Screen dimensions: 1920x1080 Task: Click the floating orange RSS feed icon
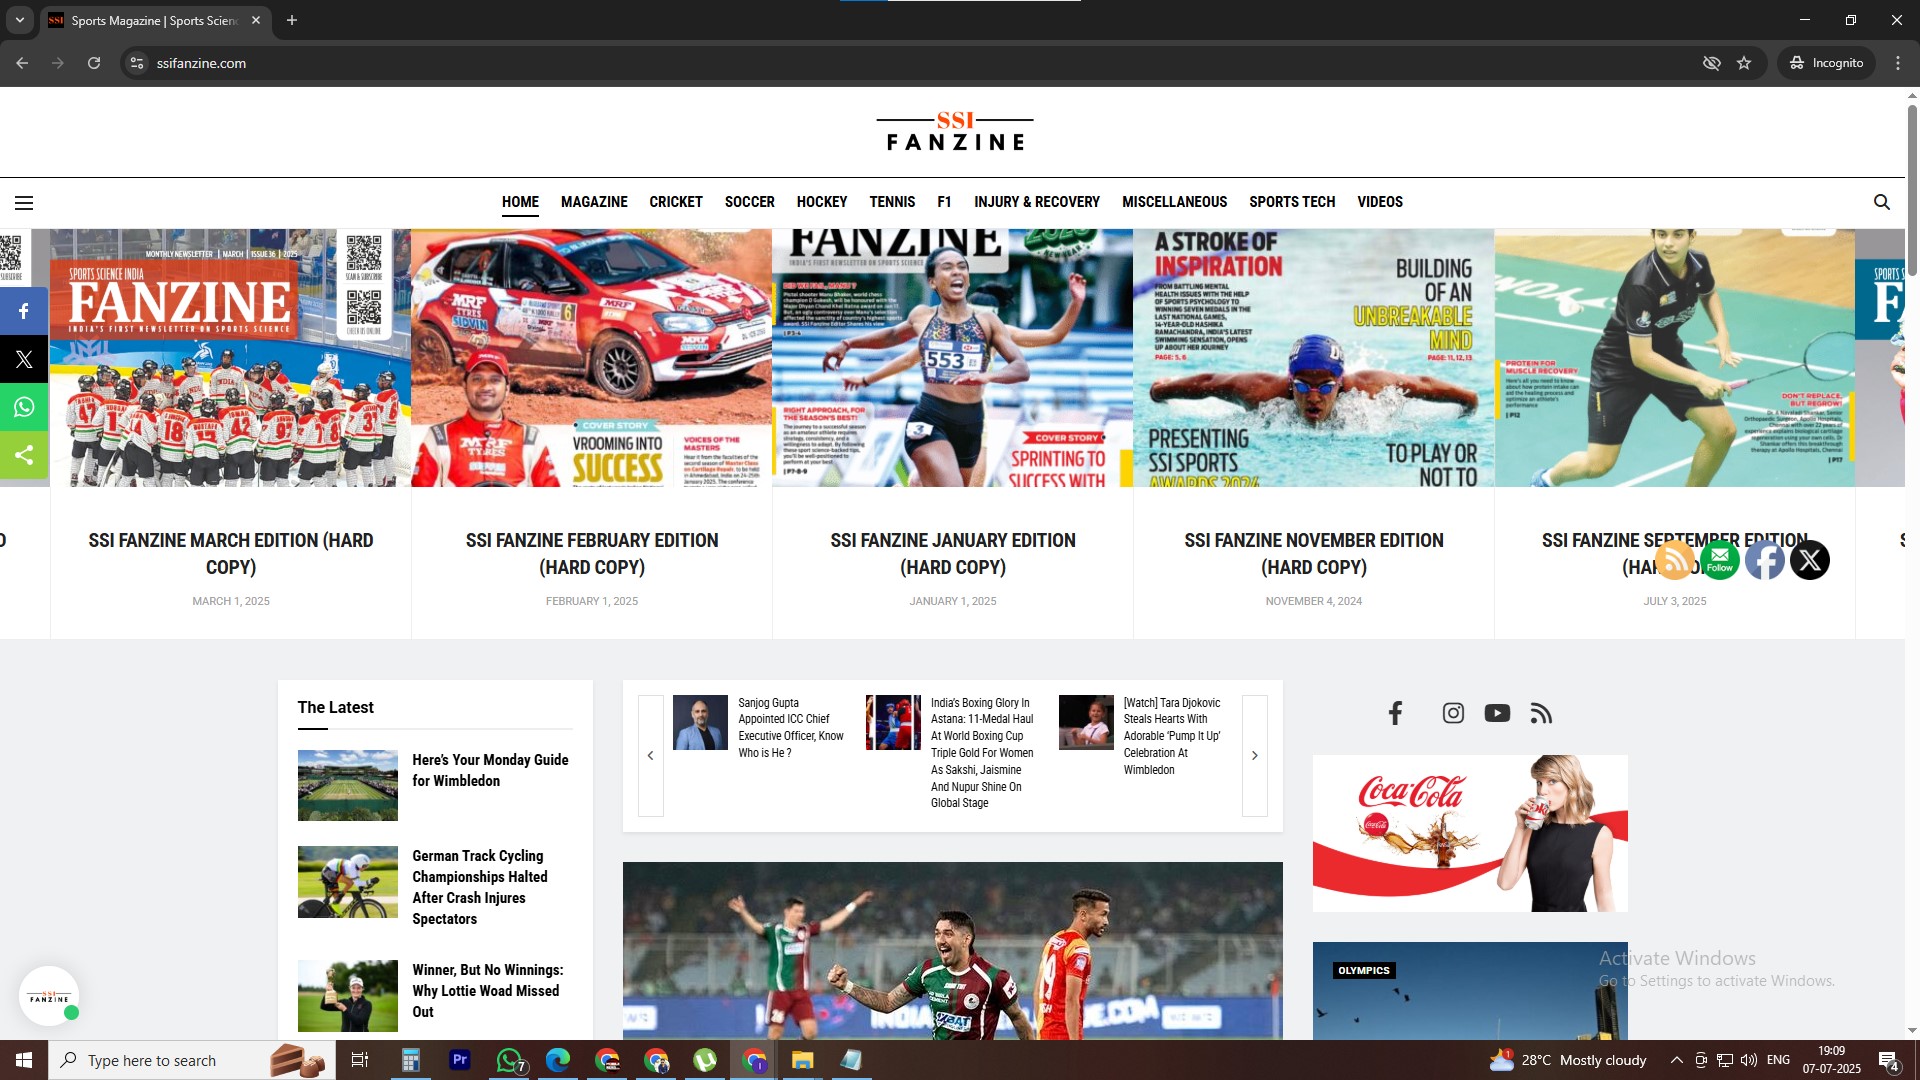1674,560
